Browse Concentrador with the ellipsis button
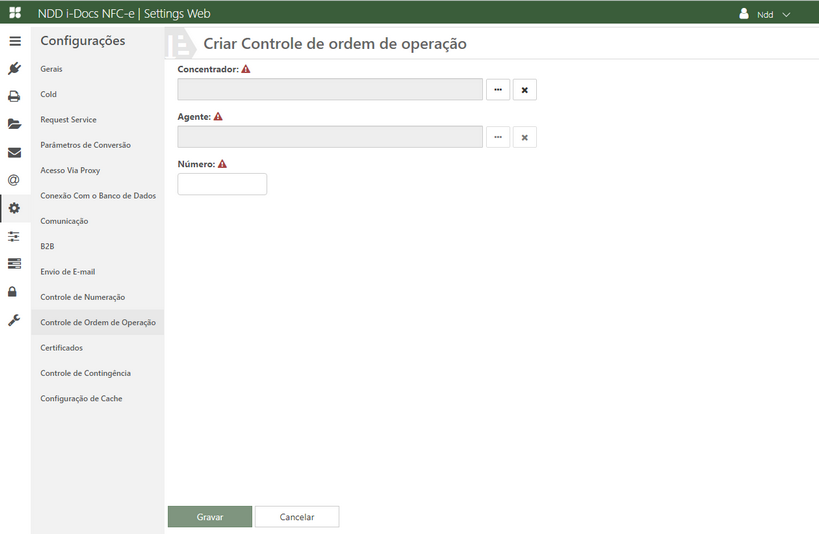 tap(498, 89)
